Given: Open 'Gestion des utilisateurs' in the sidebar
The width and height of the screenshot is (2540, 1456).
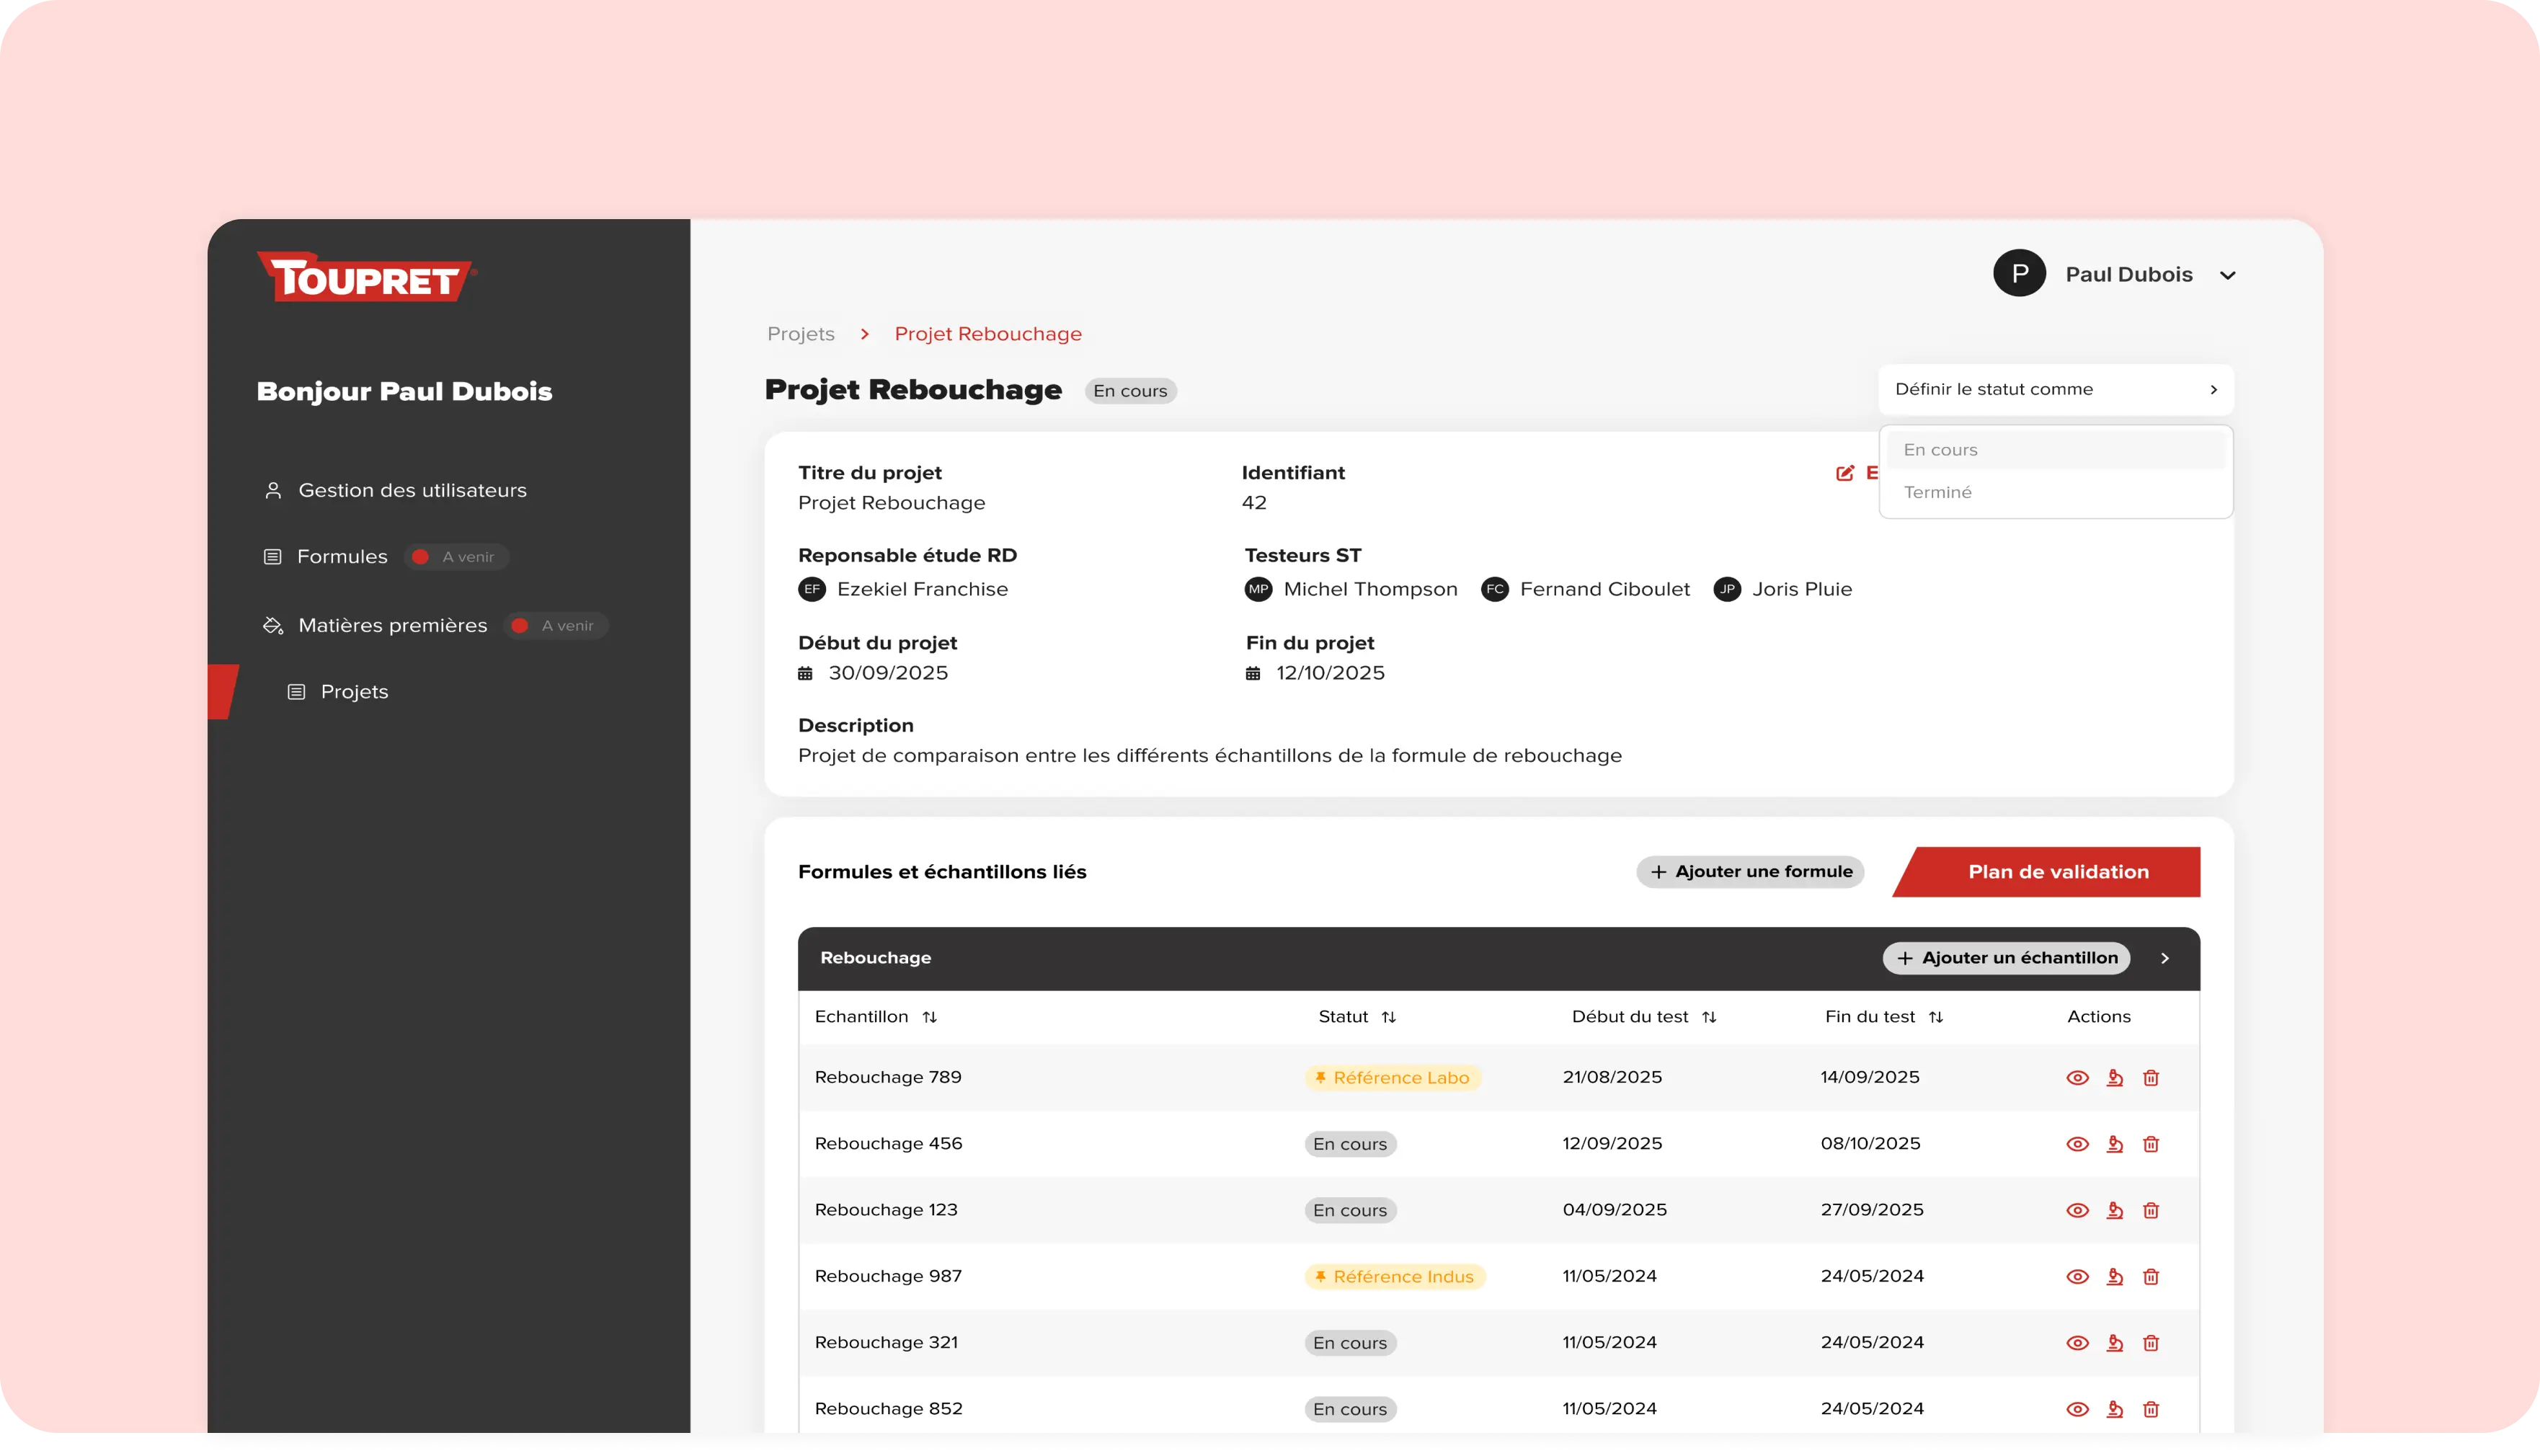Looking at the screenshot, I should (412, 490).
